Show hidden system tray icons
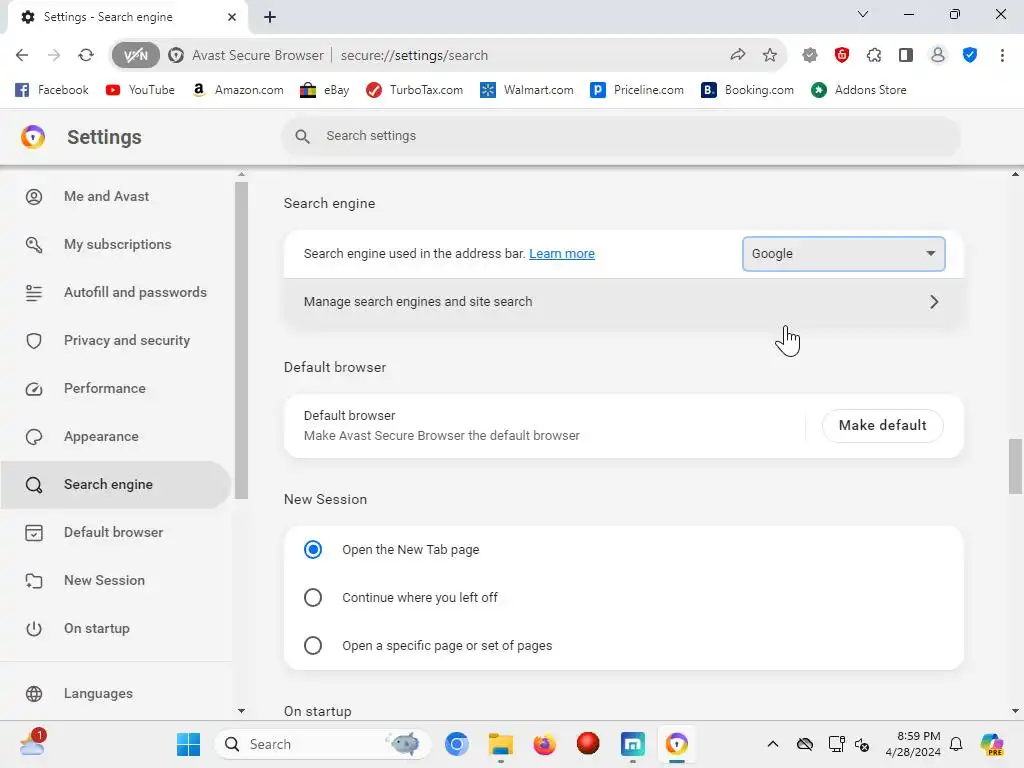The width and height of the screenshot is (1024, 768). [773, 744]
